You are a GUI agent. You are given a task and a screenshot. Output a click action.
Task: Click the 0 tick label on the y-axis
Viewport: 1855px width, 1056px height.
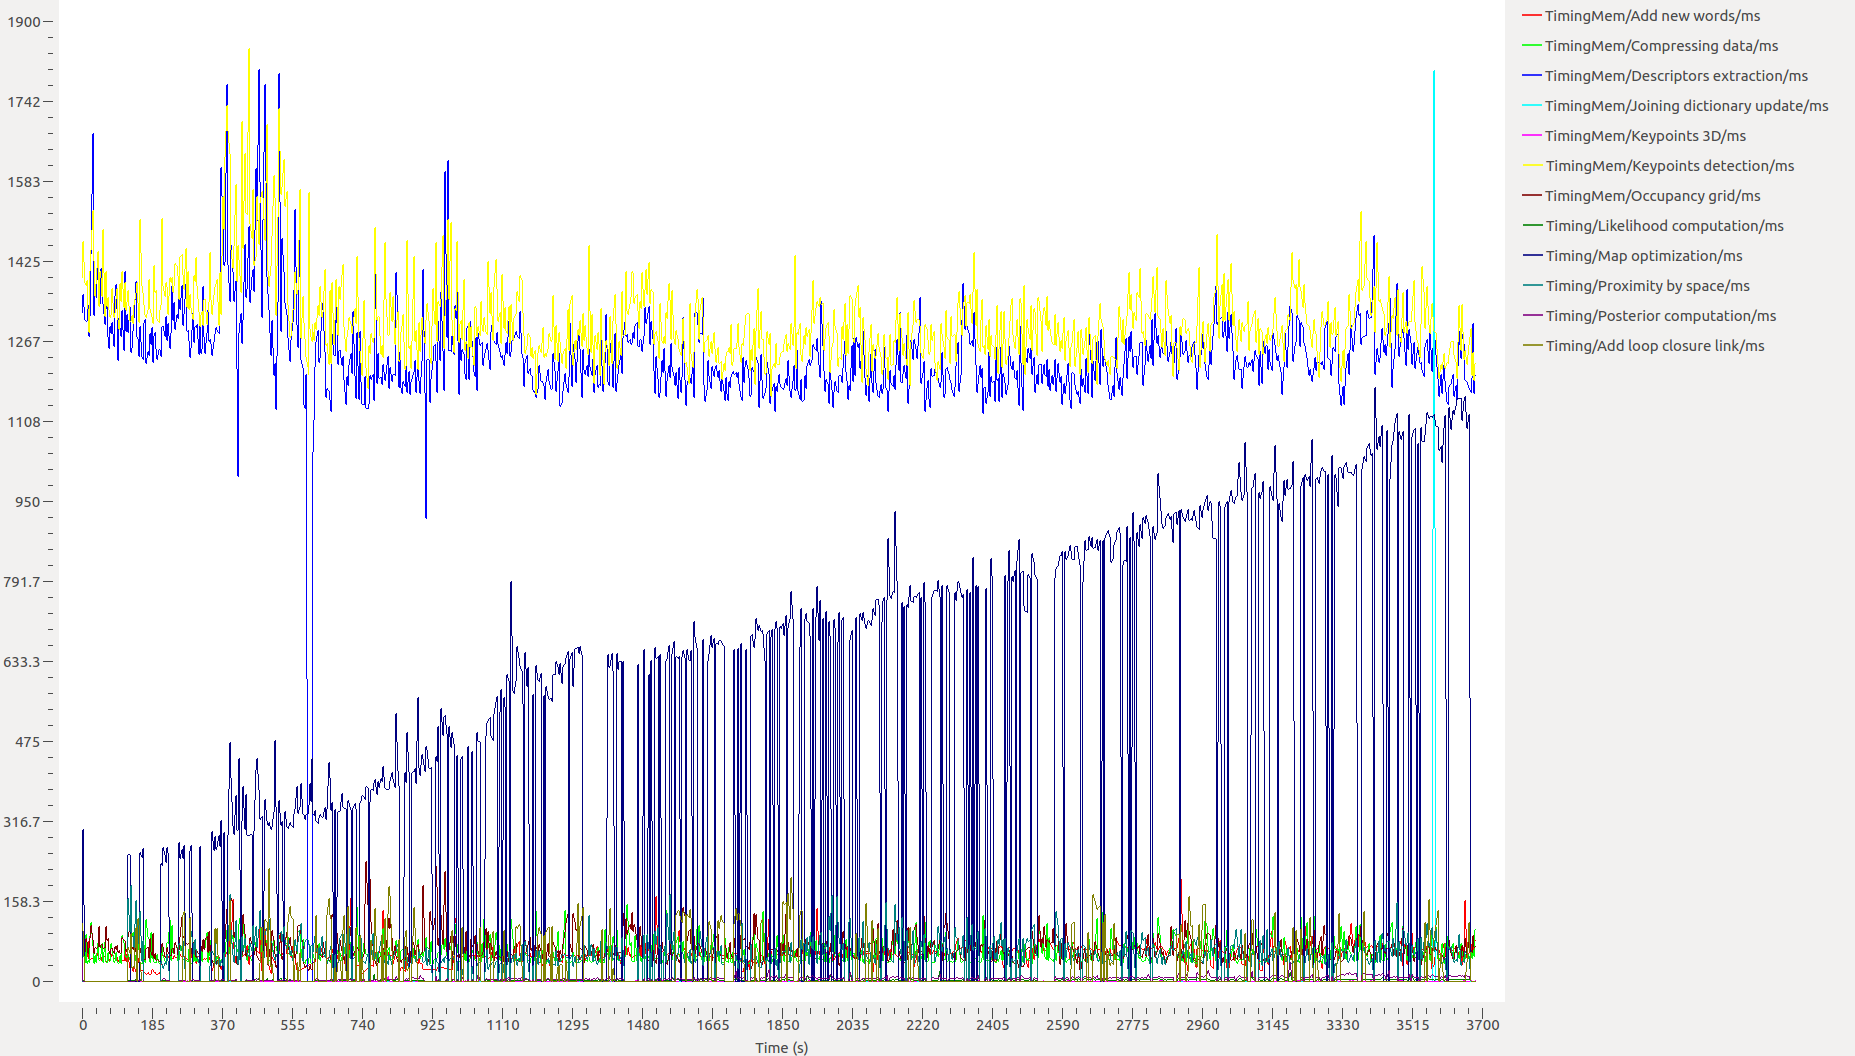(36, 982)
